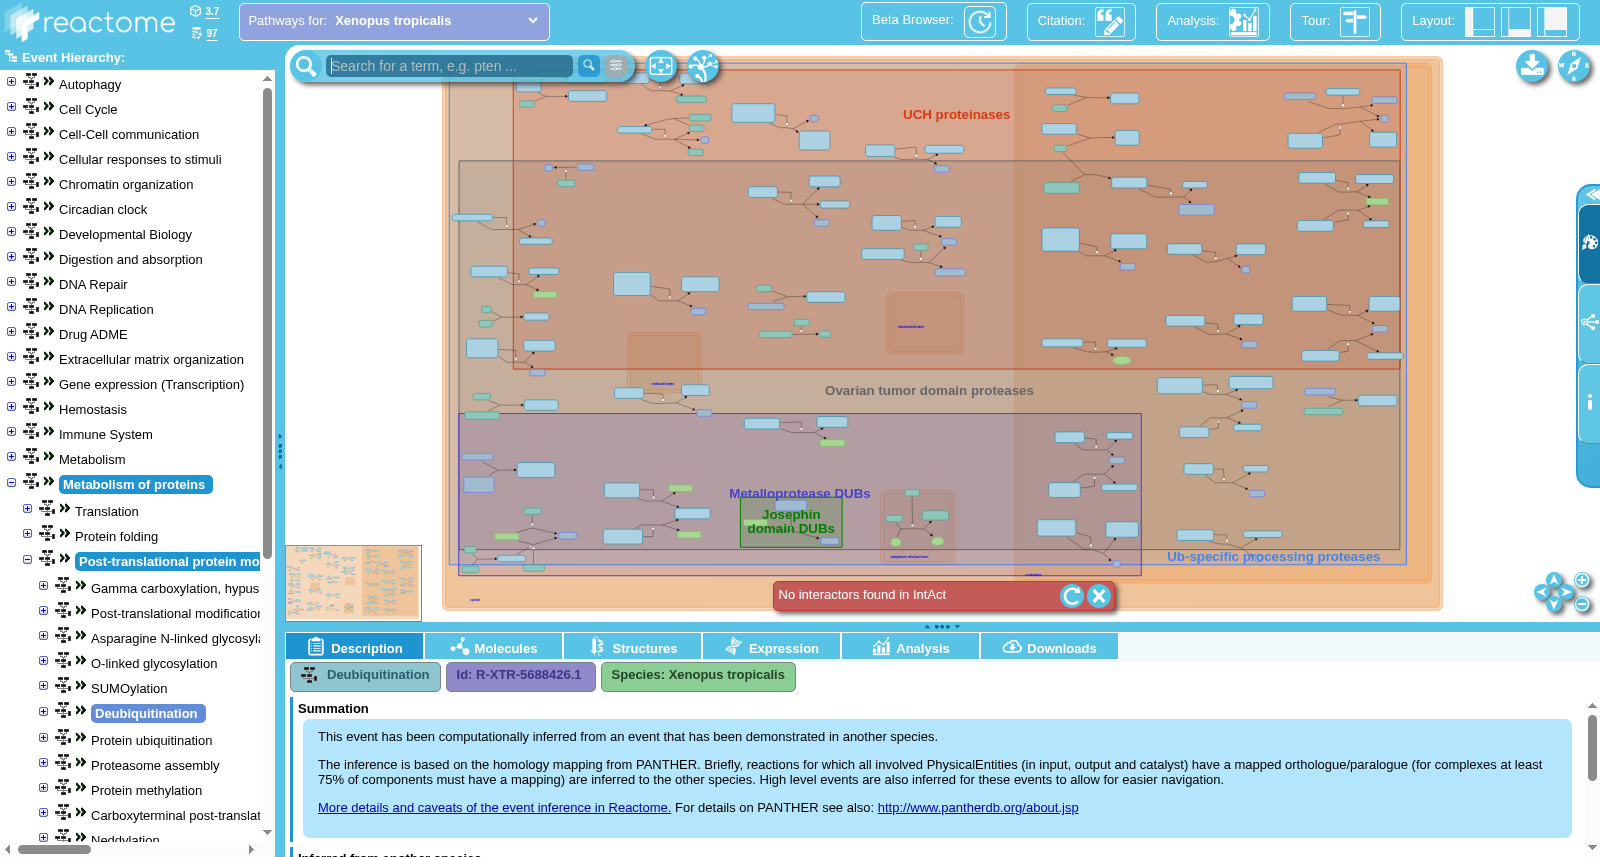Click the search magnifier button in search box
Screen dimensions: 1600x857
click(589, 66)
